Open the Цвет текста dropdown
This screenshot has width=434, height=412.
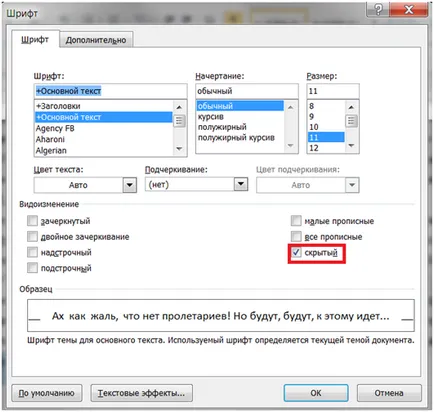click(x=130, y=185)
